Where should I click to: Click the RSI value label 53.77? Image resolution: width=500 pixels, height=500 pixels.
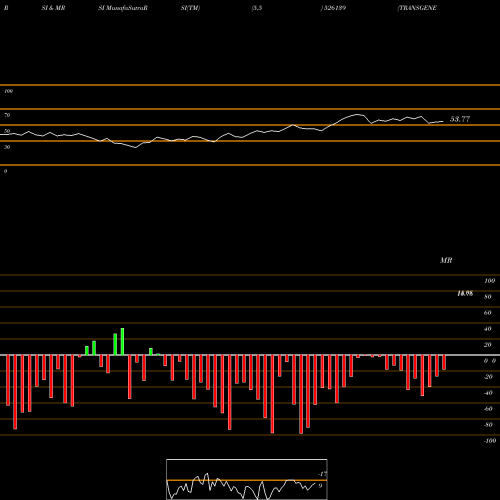click(x=460, y=119)
